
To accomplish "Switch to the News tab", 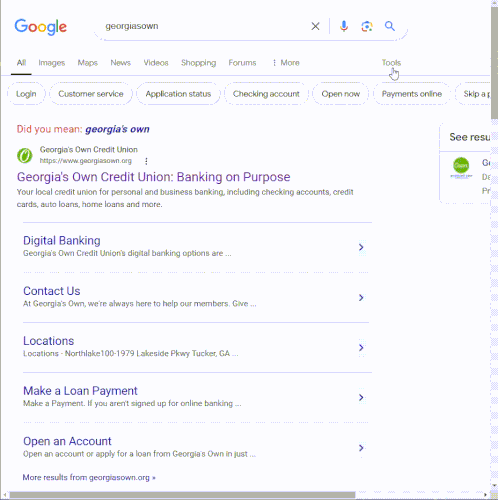I will (x=121, y=63).
